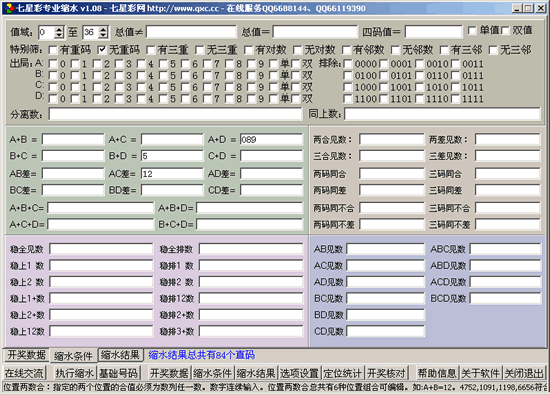Focus the 稳排12数 input field
550x395 pixels.
tap(251, 299)
